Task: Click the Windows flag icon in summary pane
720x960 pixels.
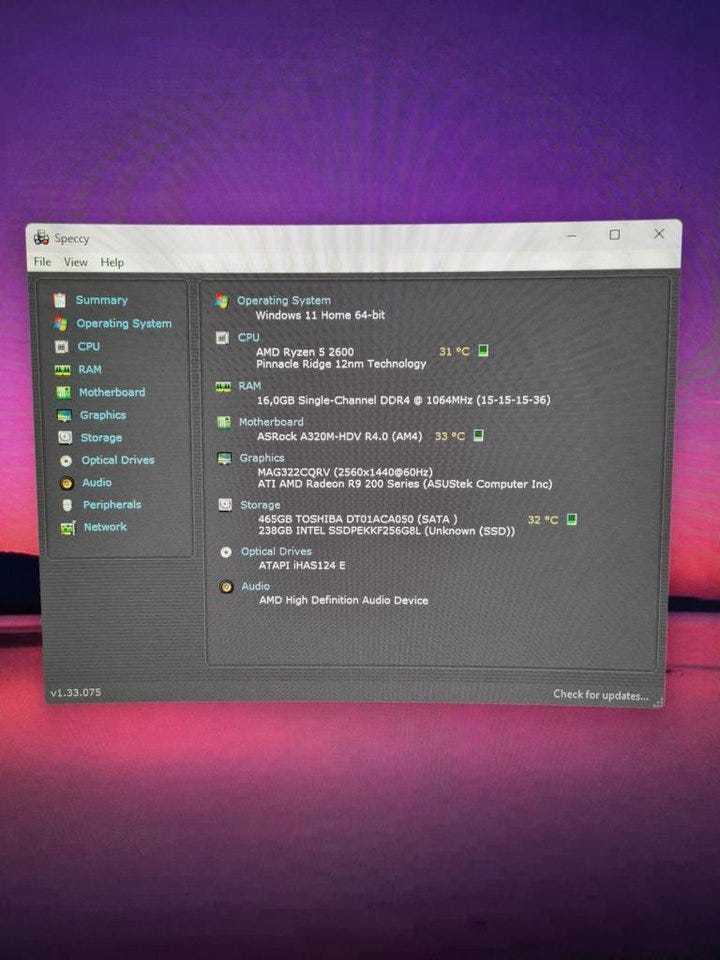Action: click(221, 300)
